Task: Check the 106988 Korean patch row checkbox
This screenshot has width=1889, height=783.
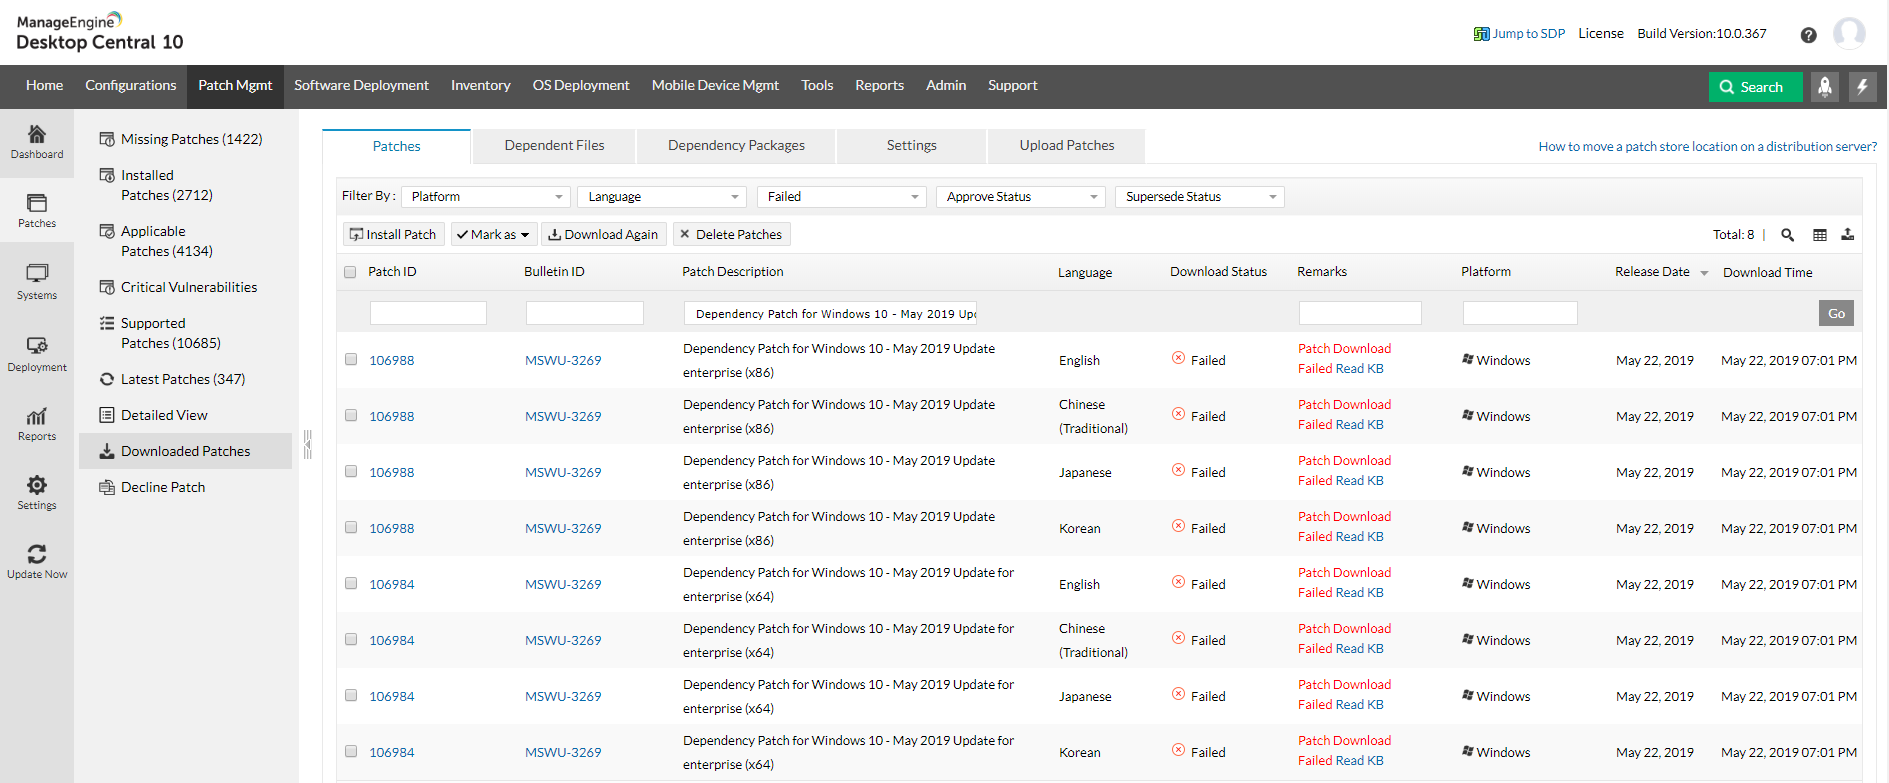Action: [x=351, y=527]
